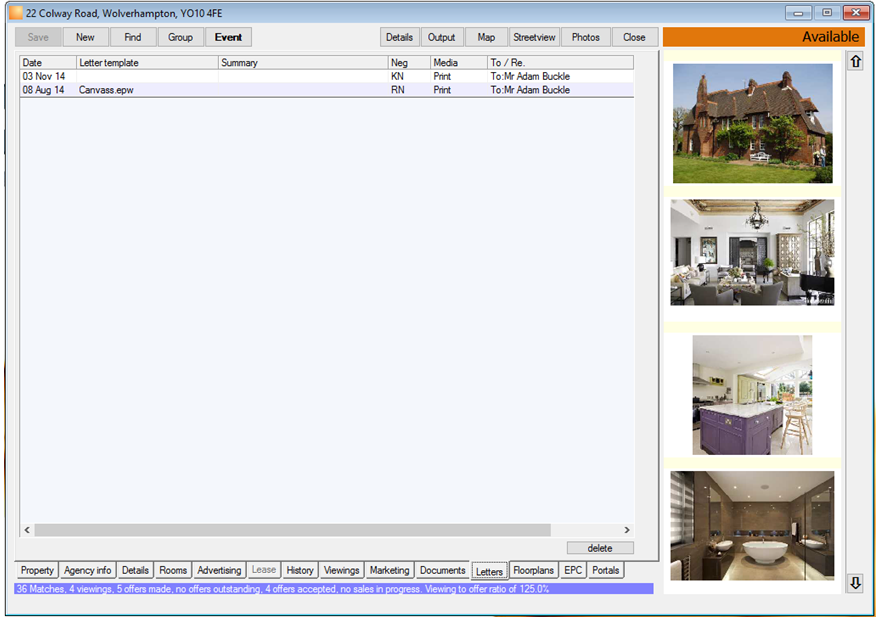Select the 03 Nov 14 letter row
Screen dimensions: 877x623
pos(327,76)
